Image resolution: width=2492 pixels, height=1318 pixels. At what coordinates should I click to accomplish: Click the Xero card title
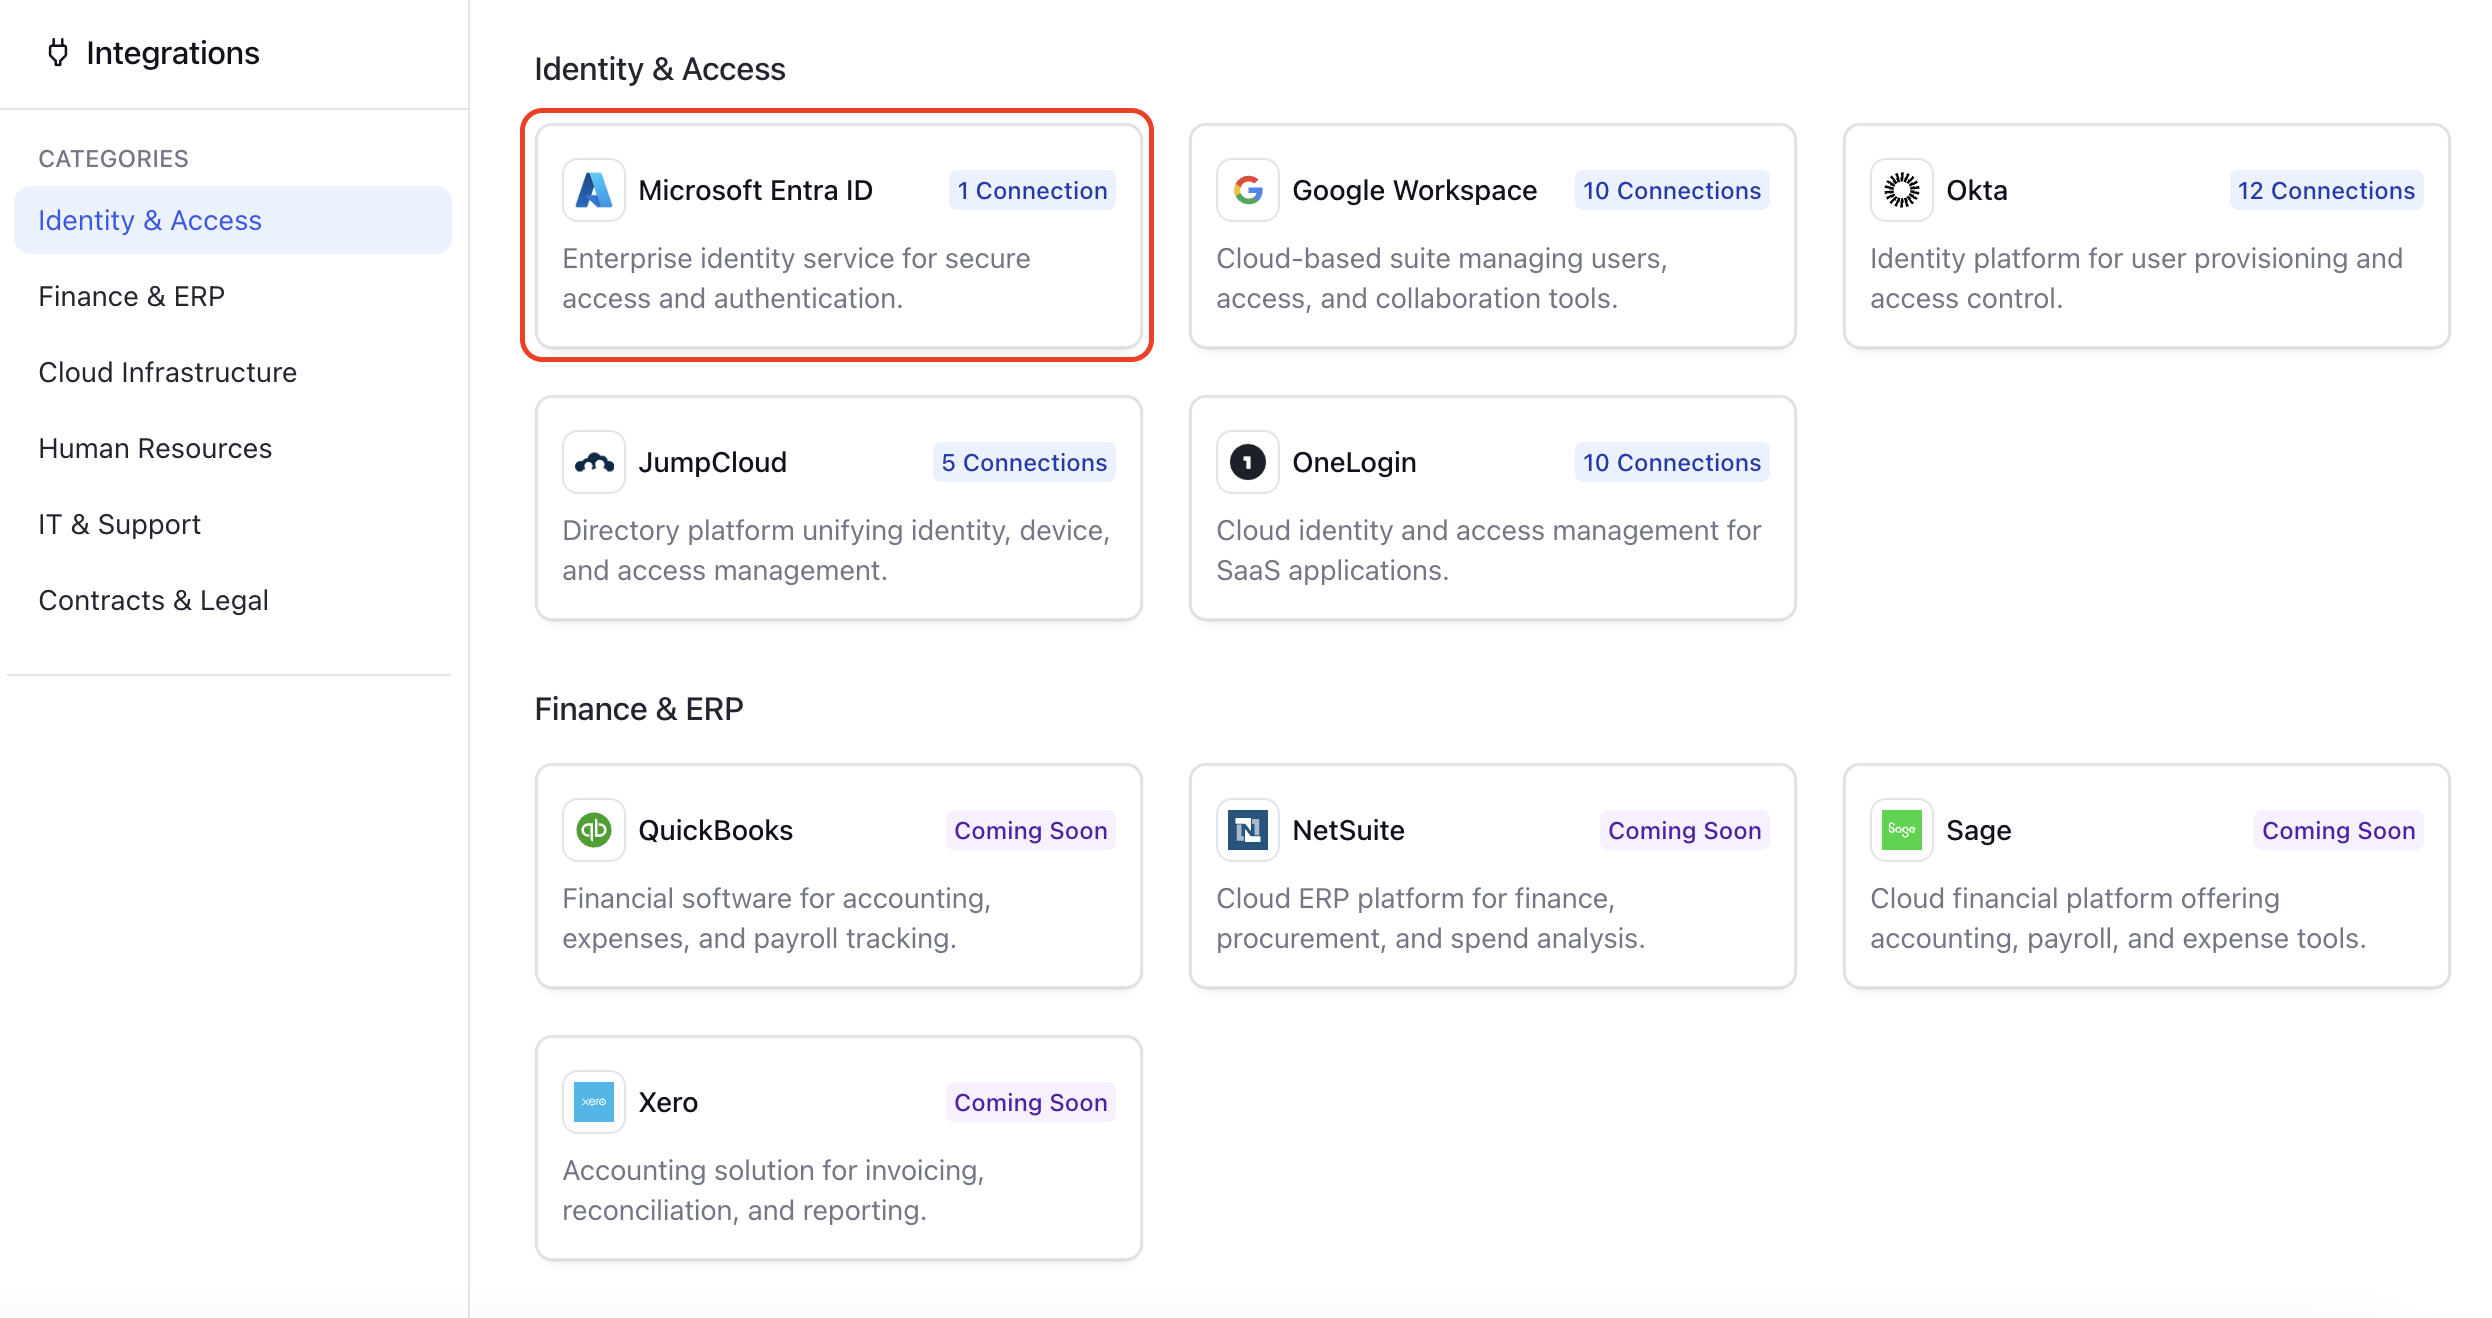click(x=669, y=1102)
